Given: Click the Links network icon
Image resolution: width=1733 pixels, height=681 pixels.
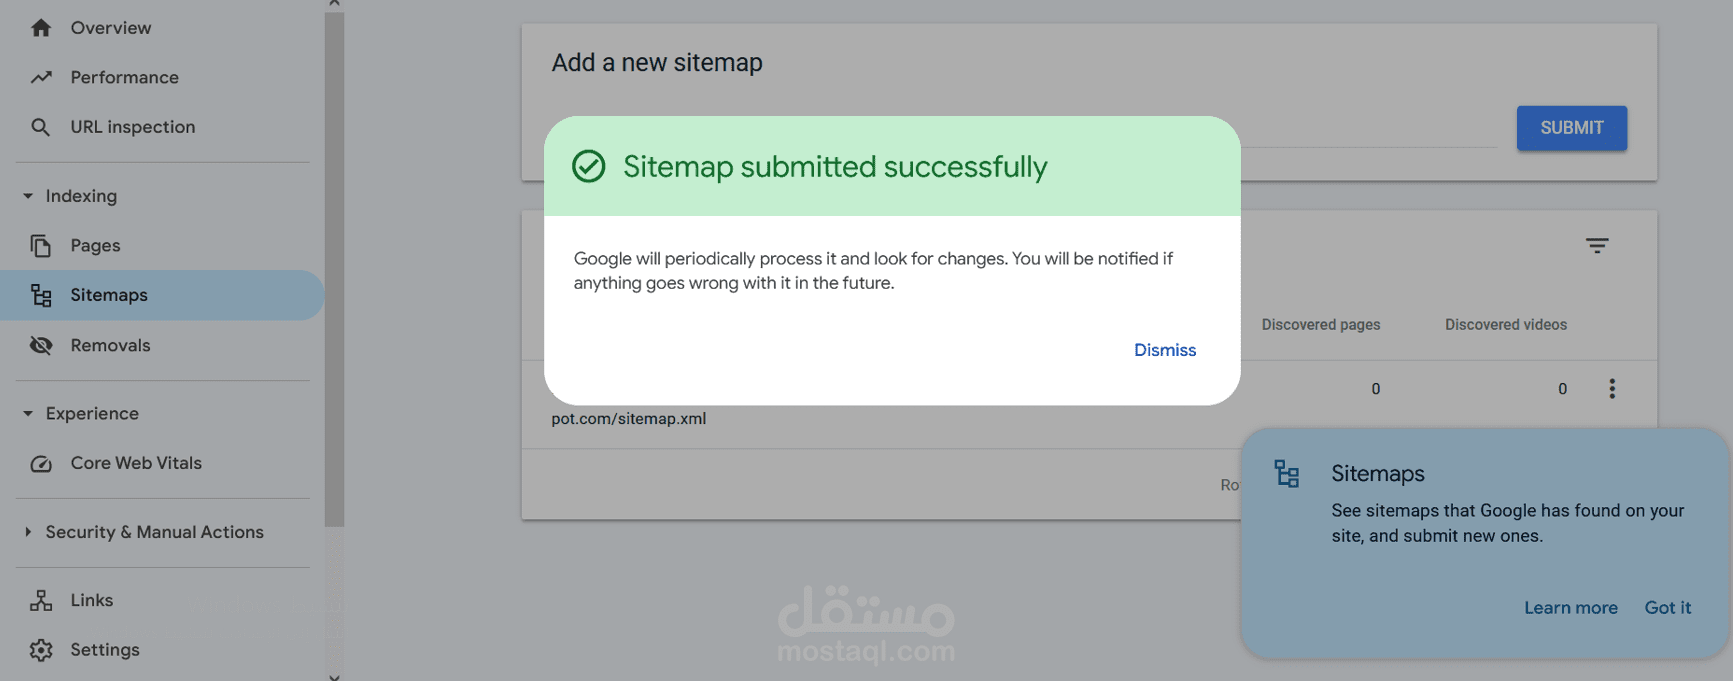Looking at the screenshot, I should pos(41,600).
